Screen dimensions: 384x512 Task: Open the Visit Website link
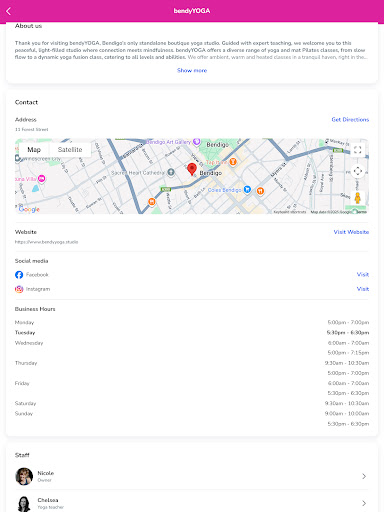pos(351,232)
